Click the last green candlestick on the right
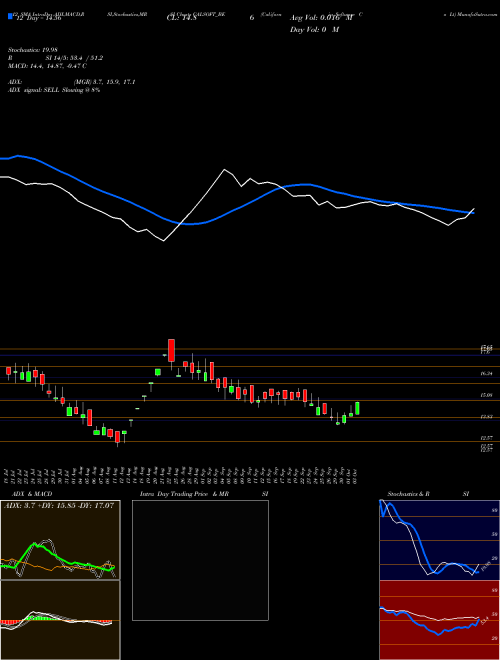Image resolution: width=500 pixels, height=660 pixels. pos(357,408)
